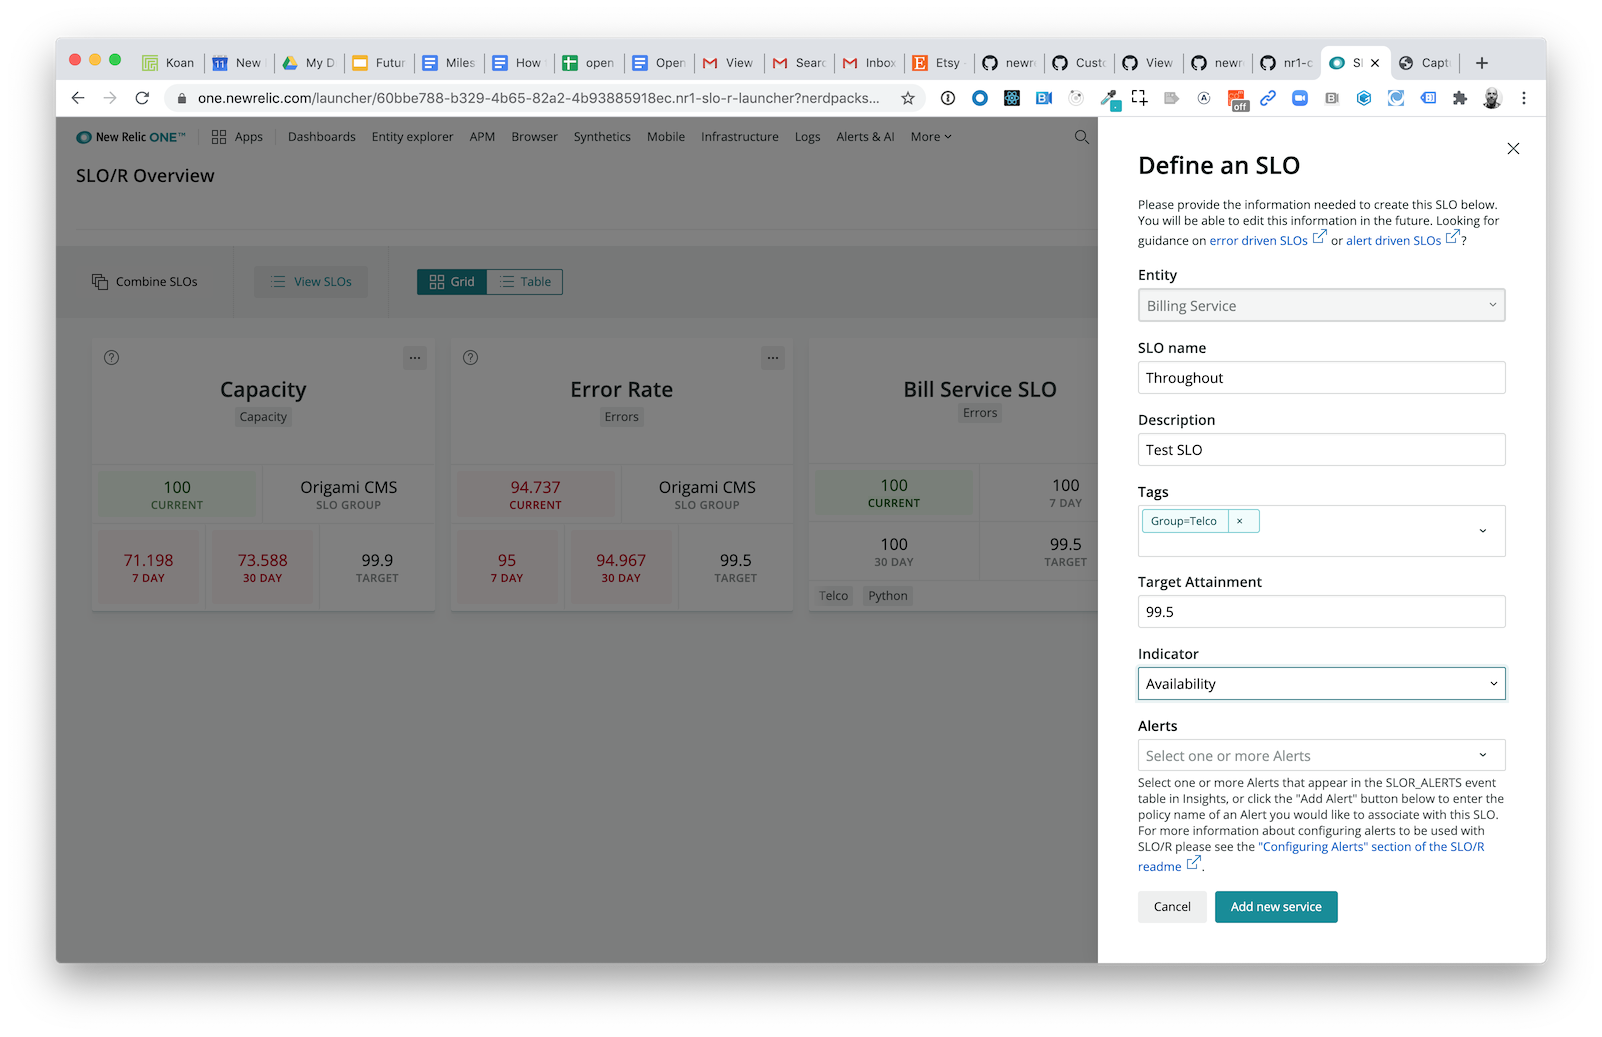Click the Description field with Test SLO
Image resolution: width=1602 pixels, height=1037 pixels.
[1321, 450]
